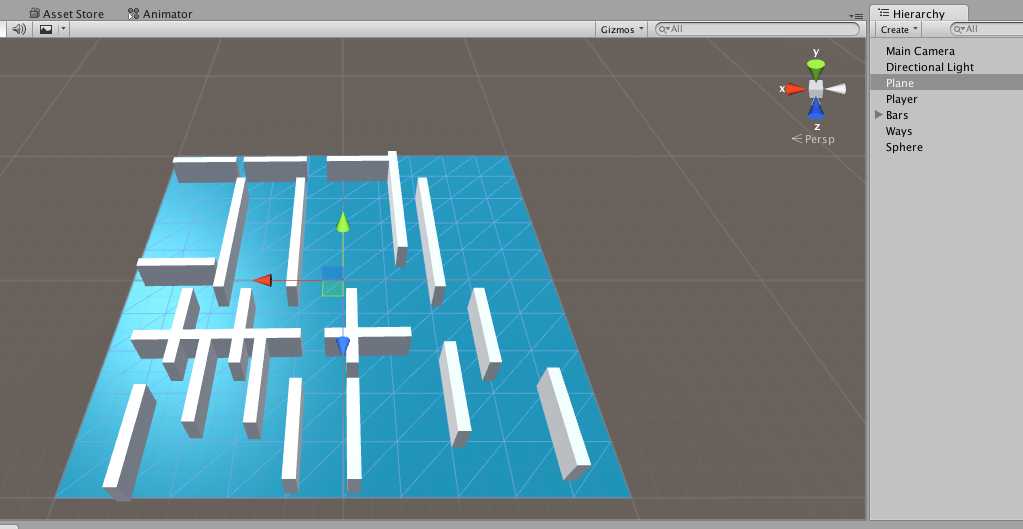Toggle Persp projection label
The width and height of the screenshot is (1023, 529).
pos(813,139)
